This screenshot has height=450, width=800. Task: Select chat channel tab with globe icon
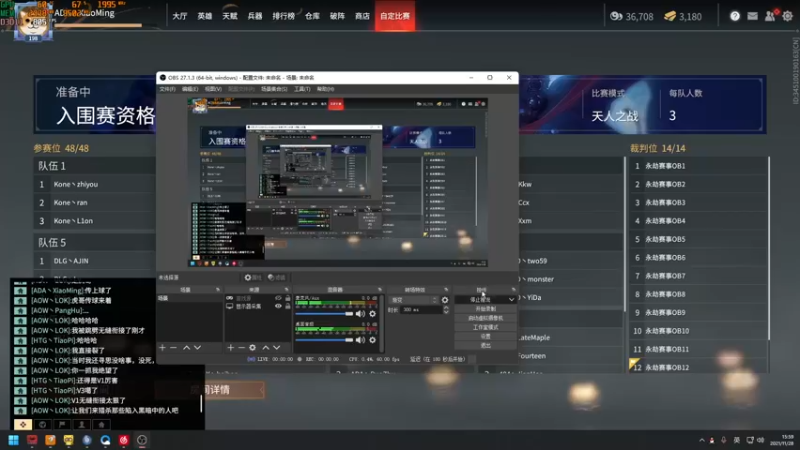tap(42, 424)
